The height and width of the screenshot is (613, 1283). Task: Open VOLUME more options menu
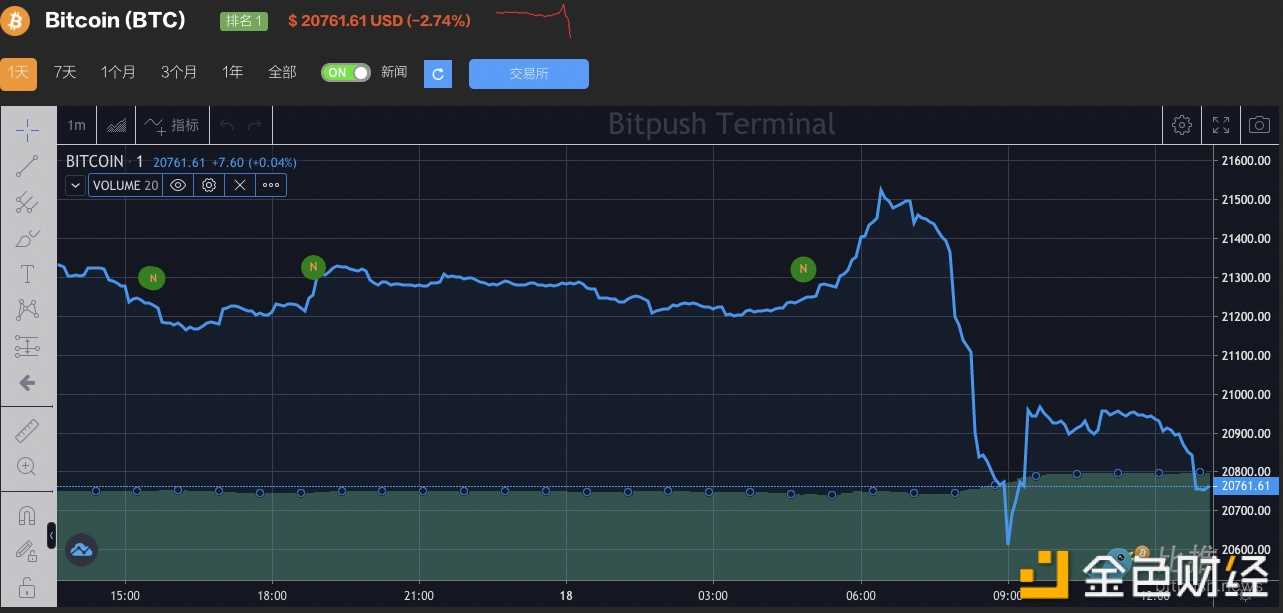coord(271,185)
